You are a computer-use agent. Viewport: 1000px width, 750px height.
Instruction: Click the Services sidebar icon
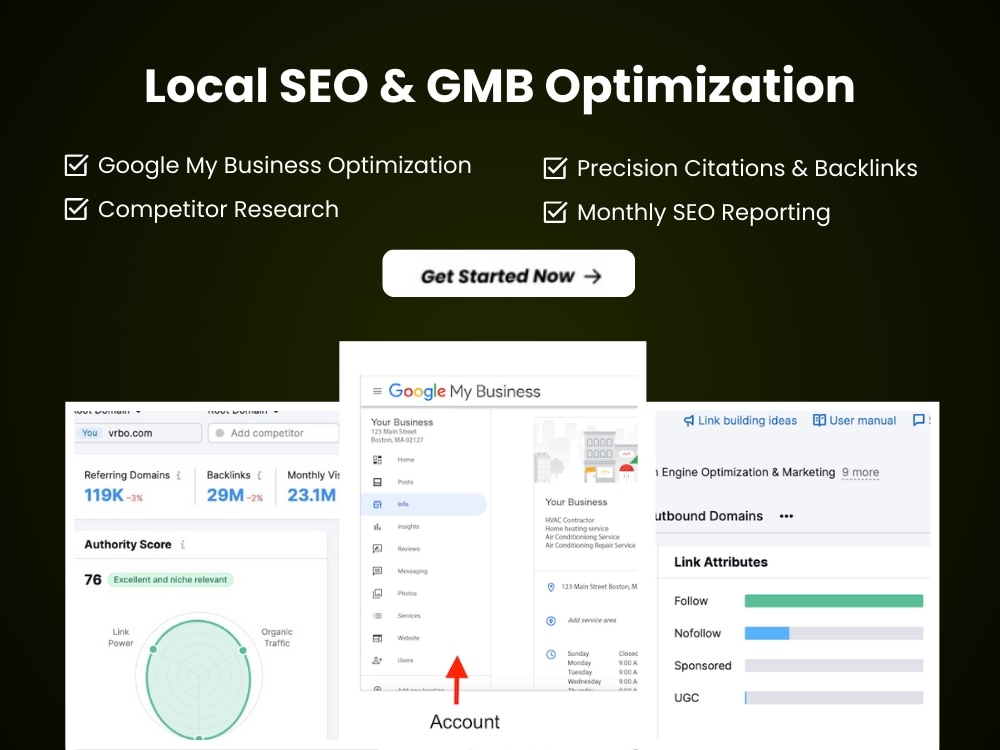(377, 615)
